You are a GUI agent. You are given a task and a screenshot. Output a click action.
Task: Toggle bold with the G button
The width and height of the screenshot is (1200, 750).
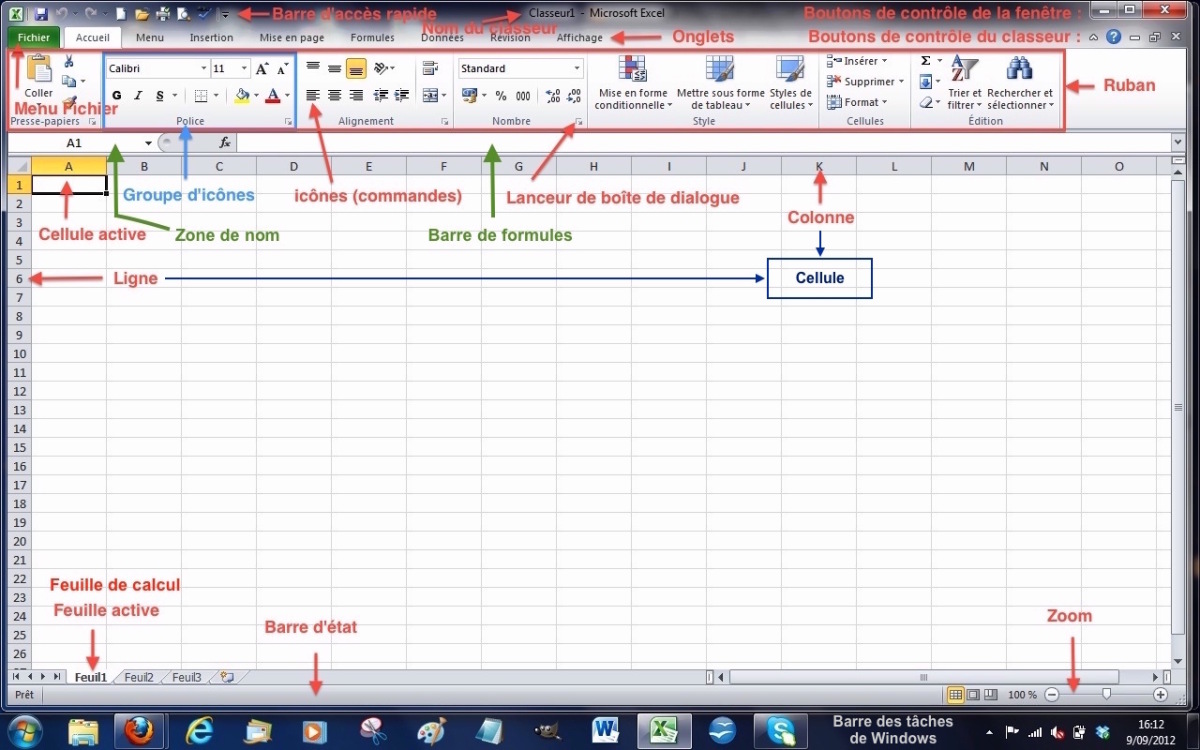click(117, 96)
